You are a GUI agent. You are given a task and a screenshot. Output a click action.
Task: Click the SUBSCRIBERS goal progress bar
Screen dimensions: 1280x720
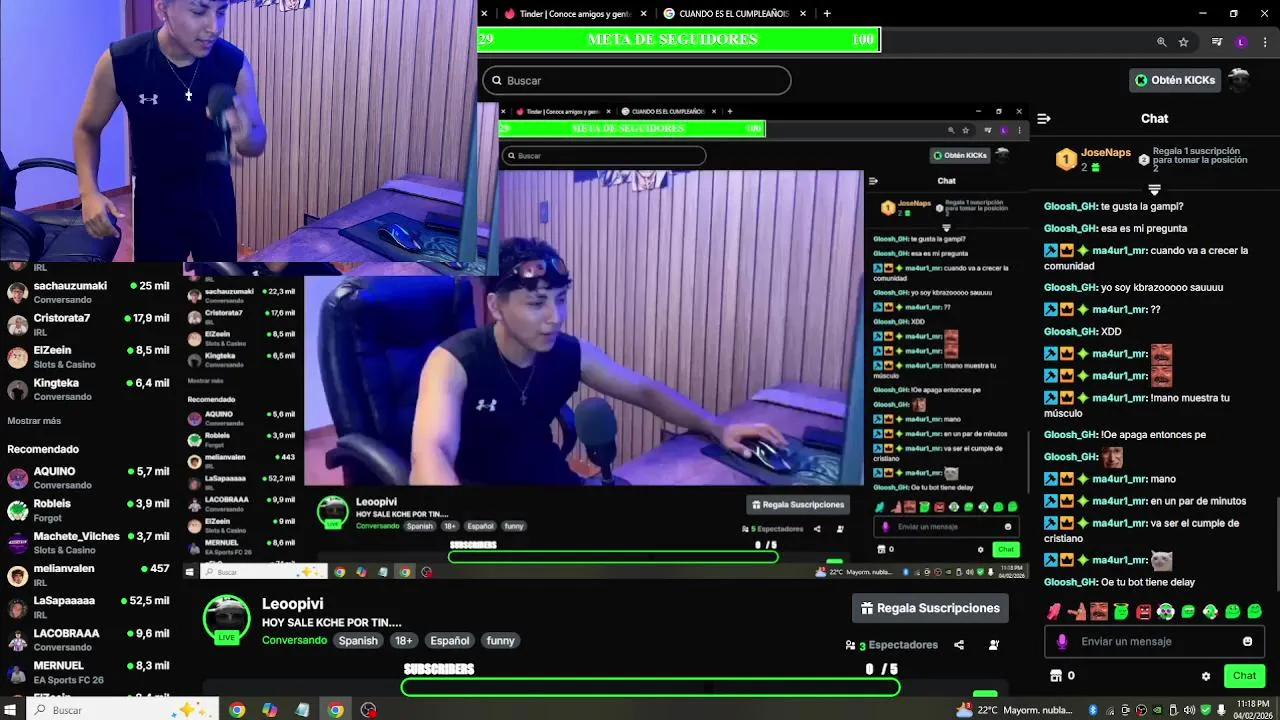[x=650, y=687]
